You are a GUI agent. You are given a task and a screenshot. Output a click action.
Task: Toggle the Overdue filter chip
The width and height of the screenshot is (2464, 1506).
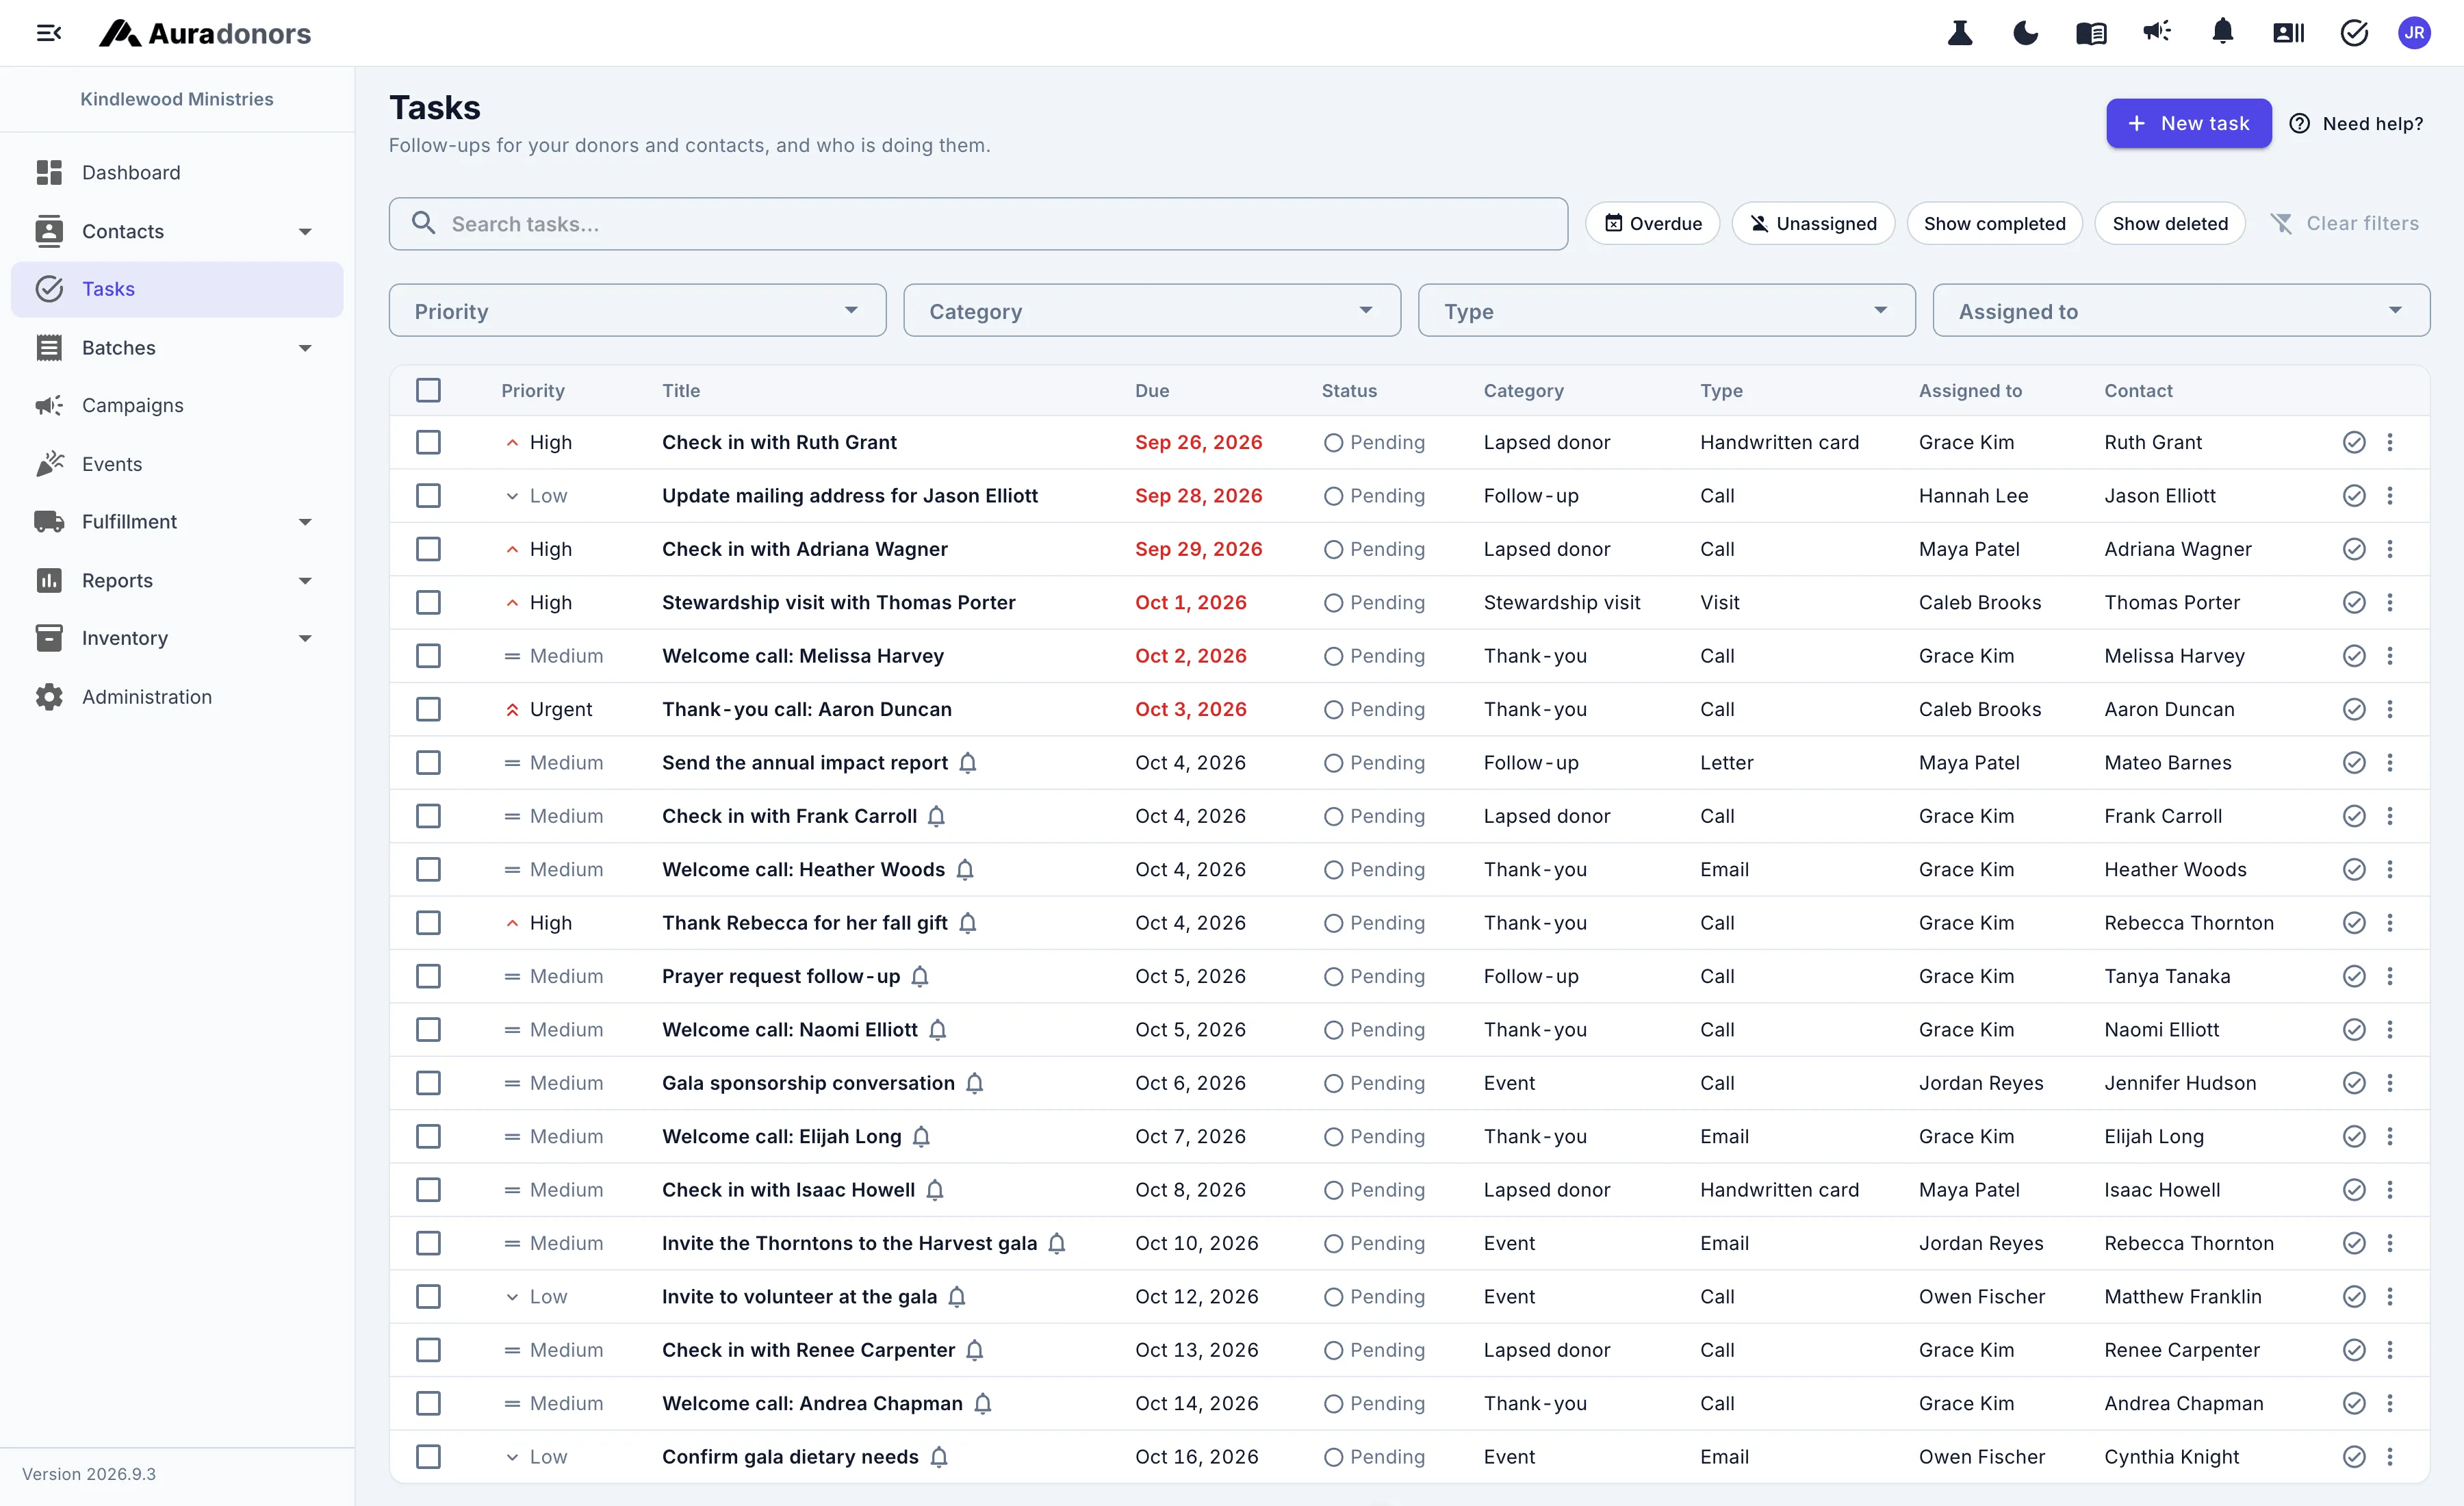point(1652,223)
